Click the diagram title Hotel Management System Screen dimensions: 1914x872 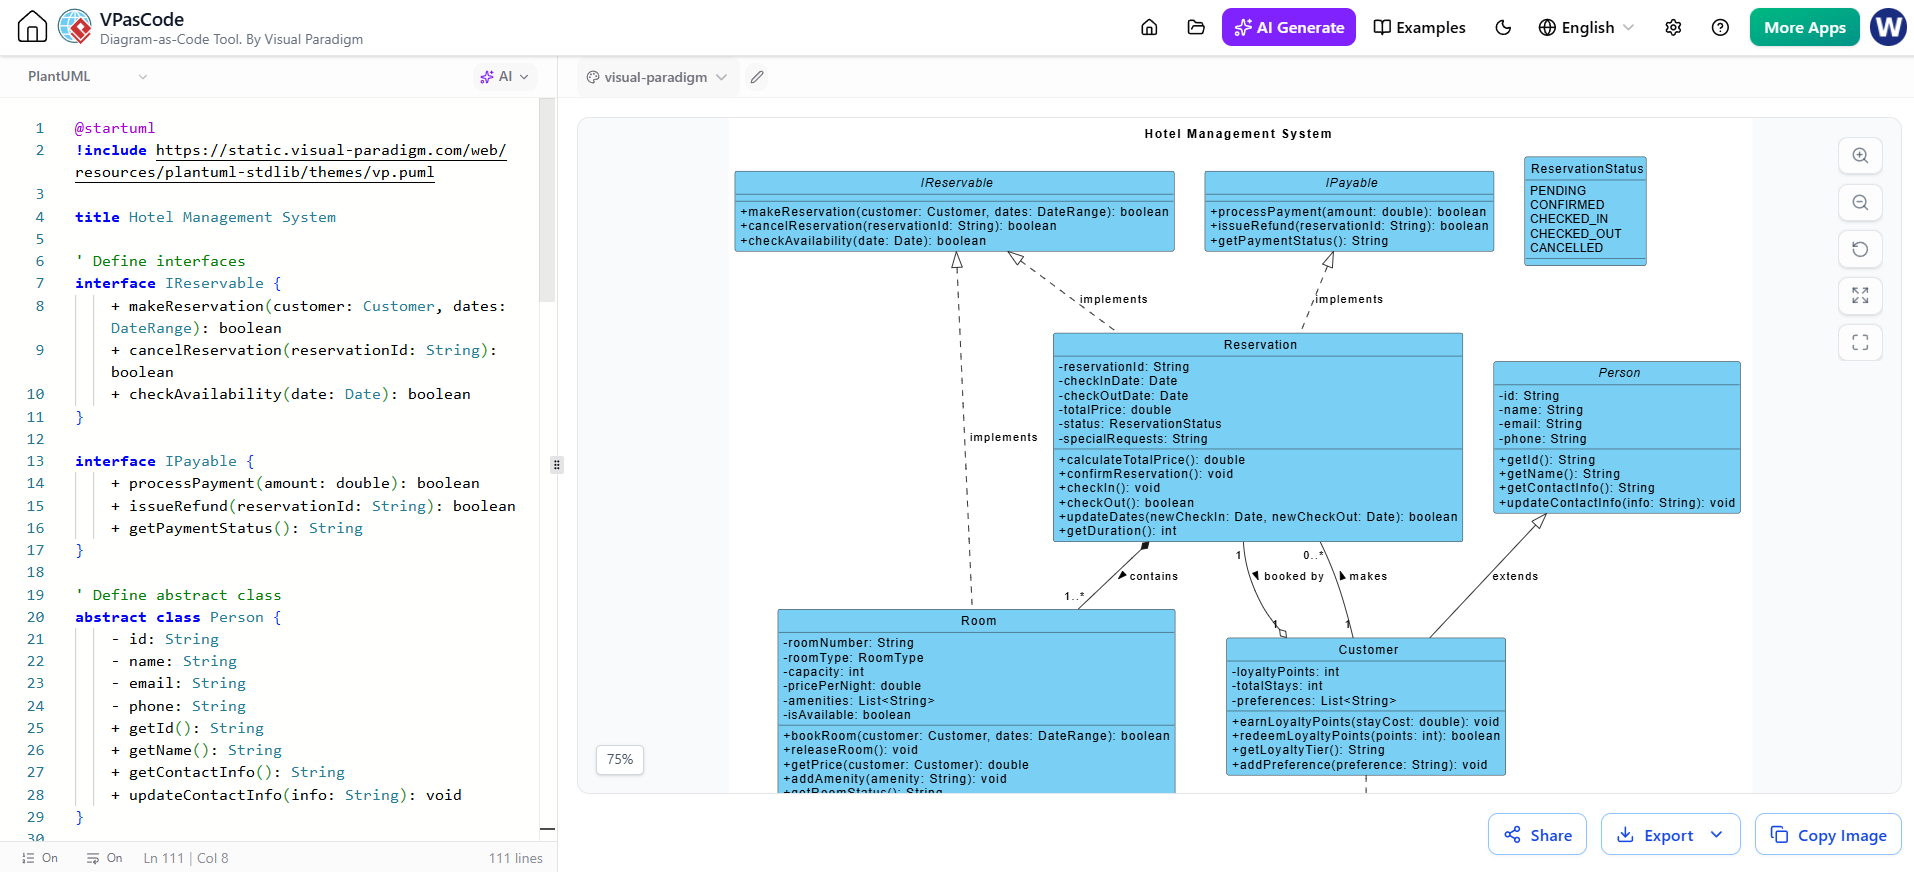pos(1238,134)
